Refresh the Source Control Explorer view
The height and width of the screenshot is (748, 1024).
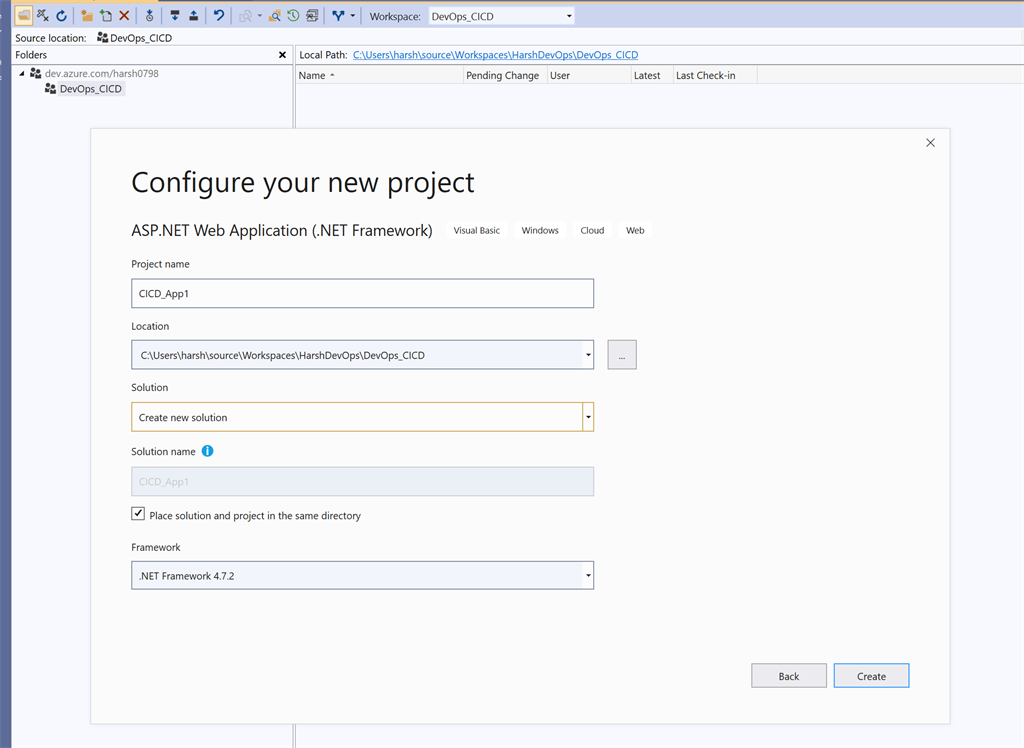coord(62,15)
